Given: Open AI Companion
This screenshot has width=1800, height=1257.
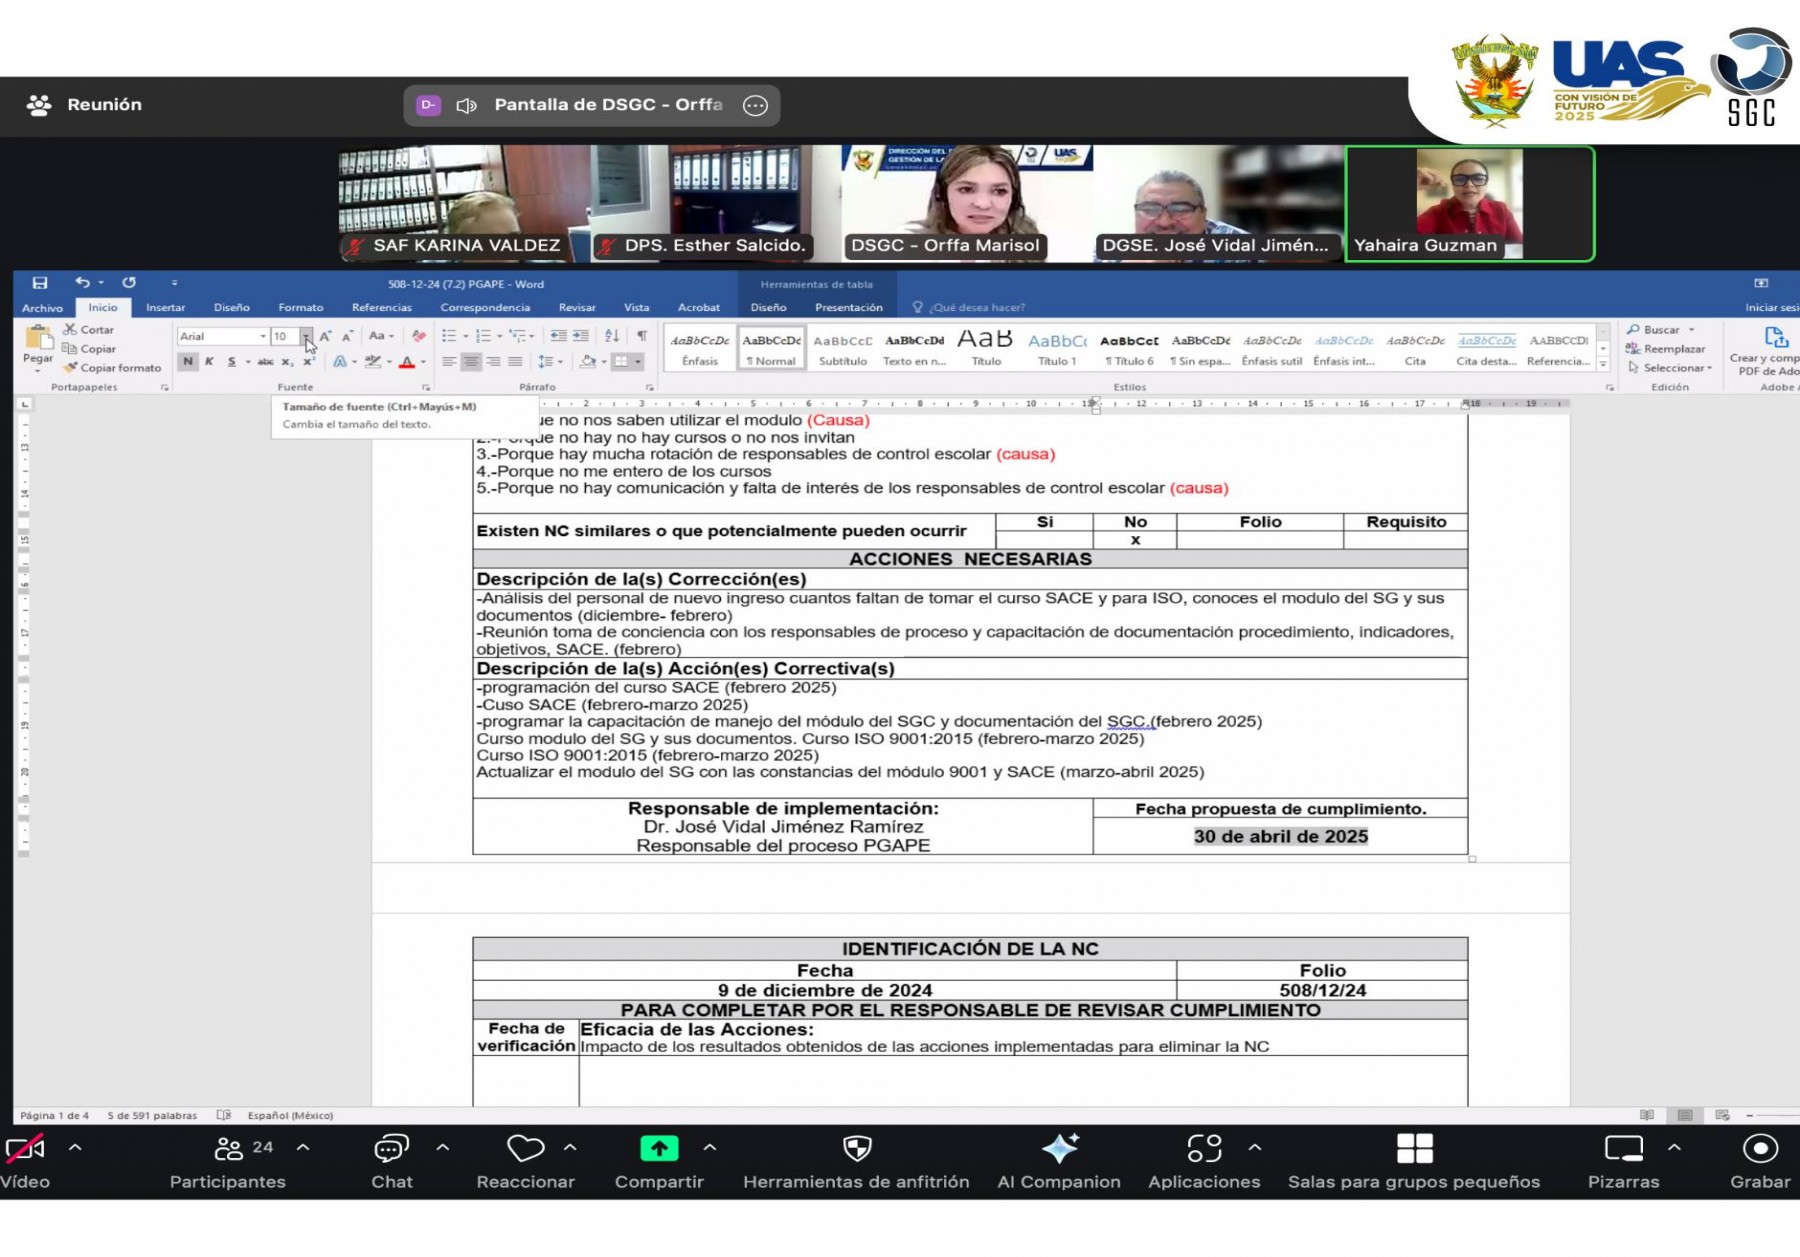Looking at the screenshot, I should pos(1059,1150).
